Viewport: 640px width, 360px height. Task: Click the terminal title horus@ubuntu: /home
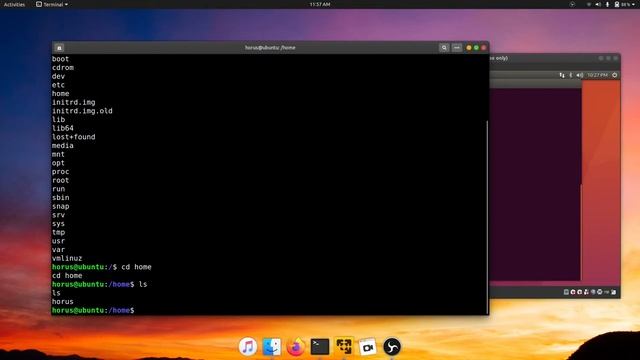(270, 48)
